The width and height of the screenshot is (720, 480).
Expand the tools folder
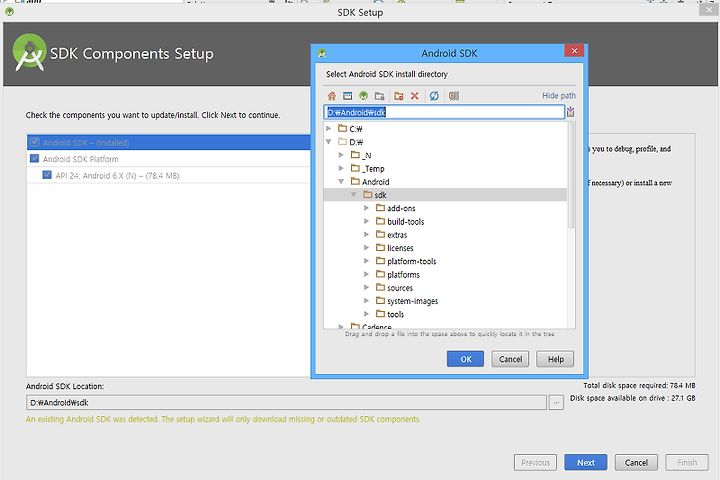(366, 314)
